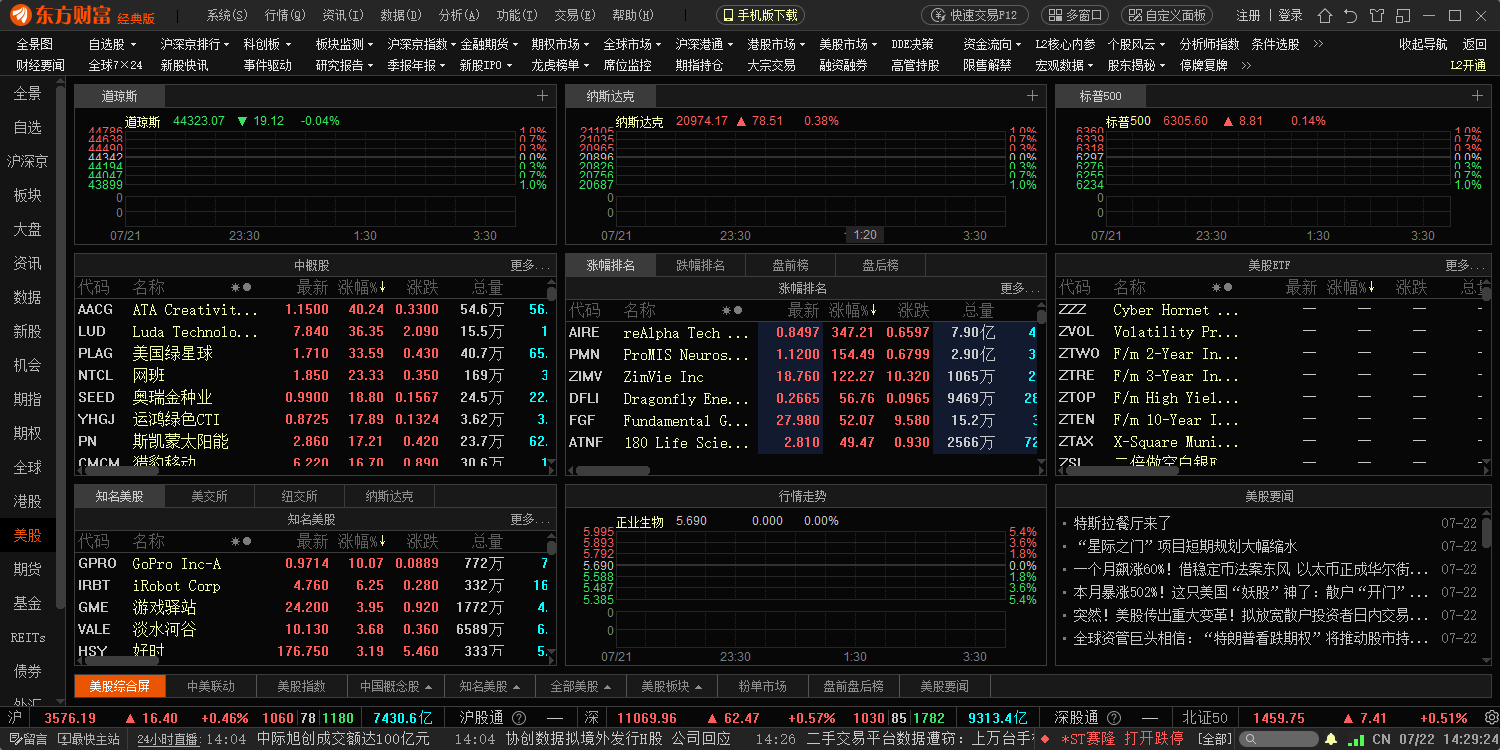Click L2开通 link
This screenshot has width=1500, height=750.
1468,65
